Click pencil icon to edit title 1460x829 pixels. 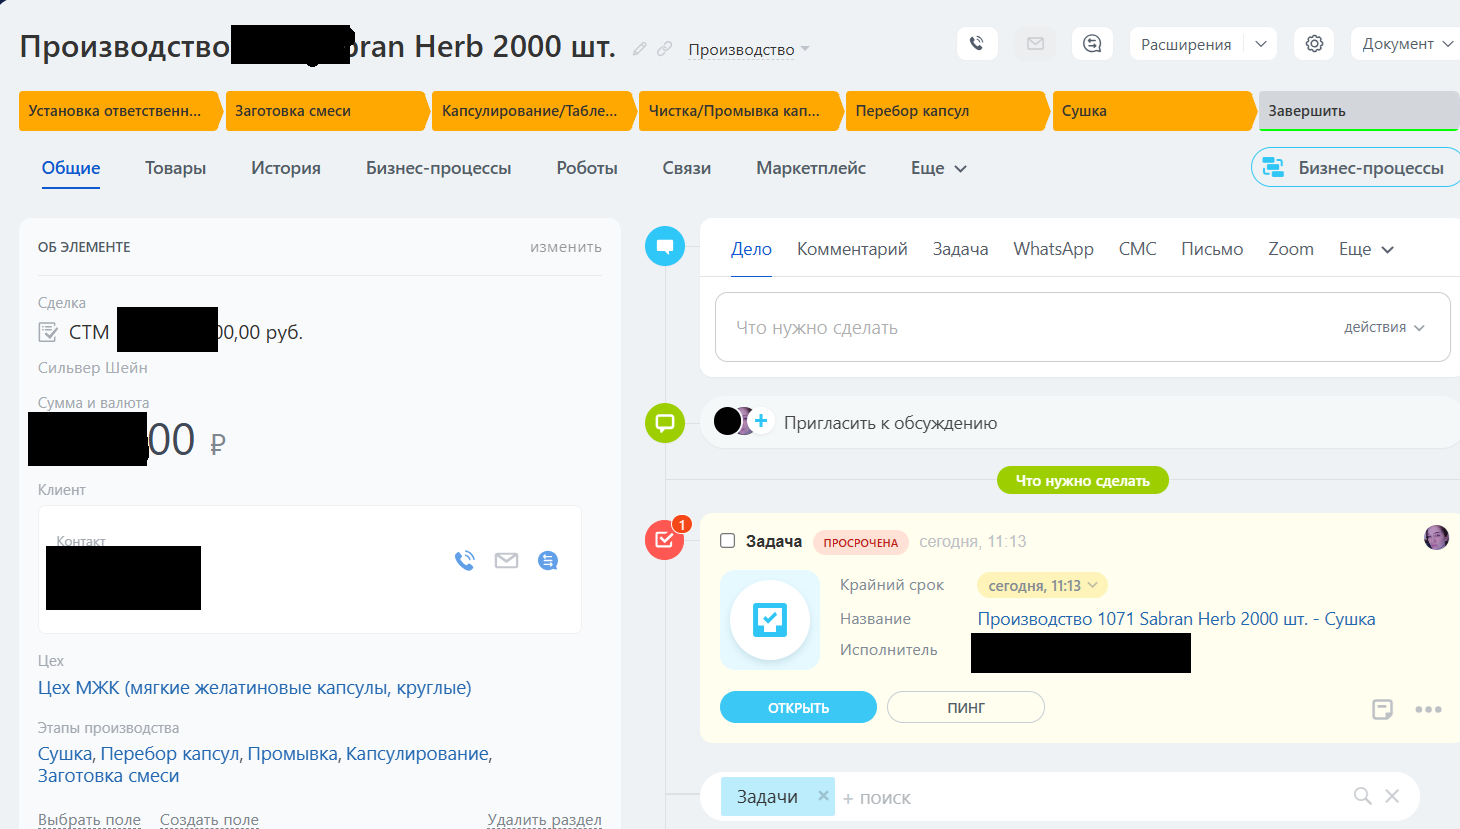pos(640,49)
